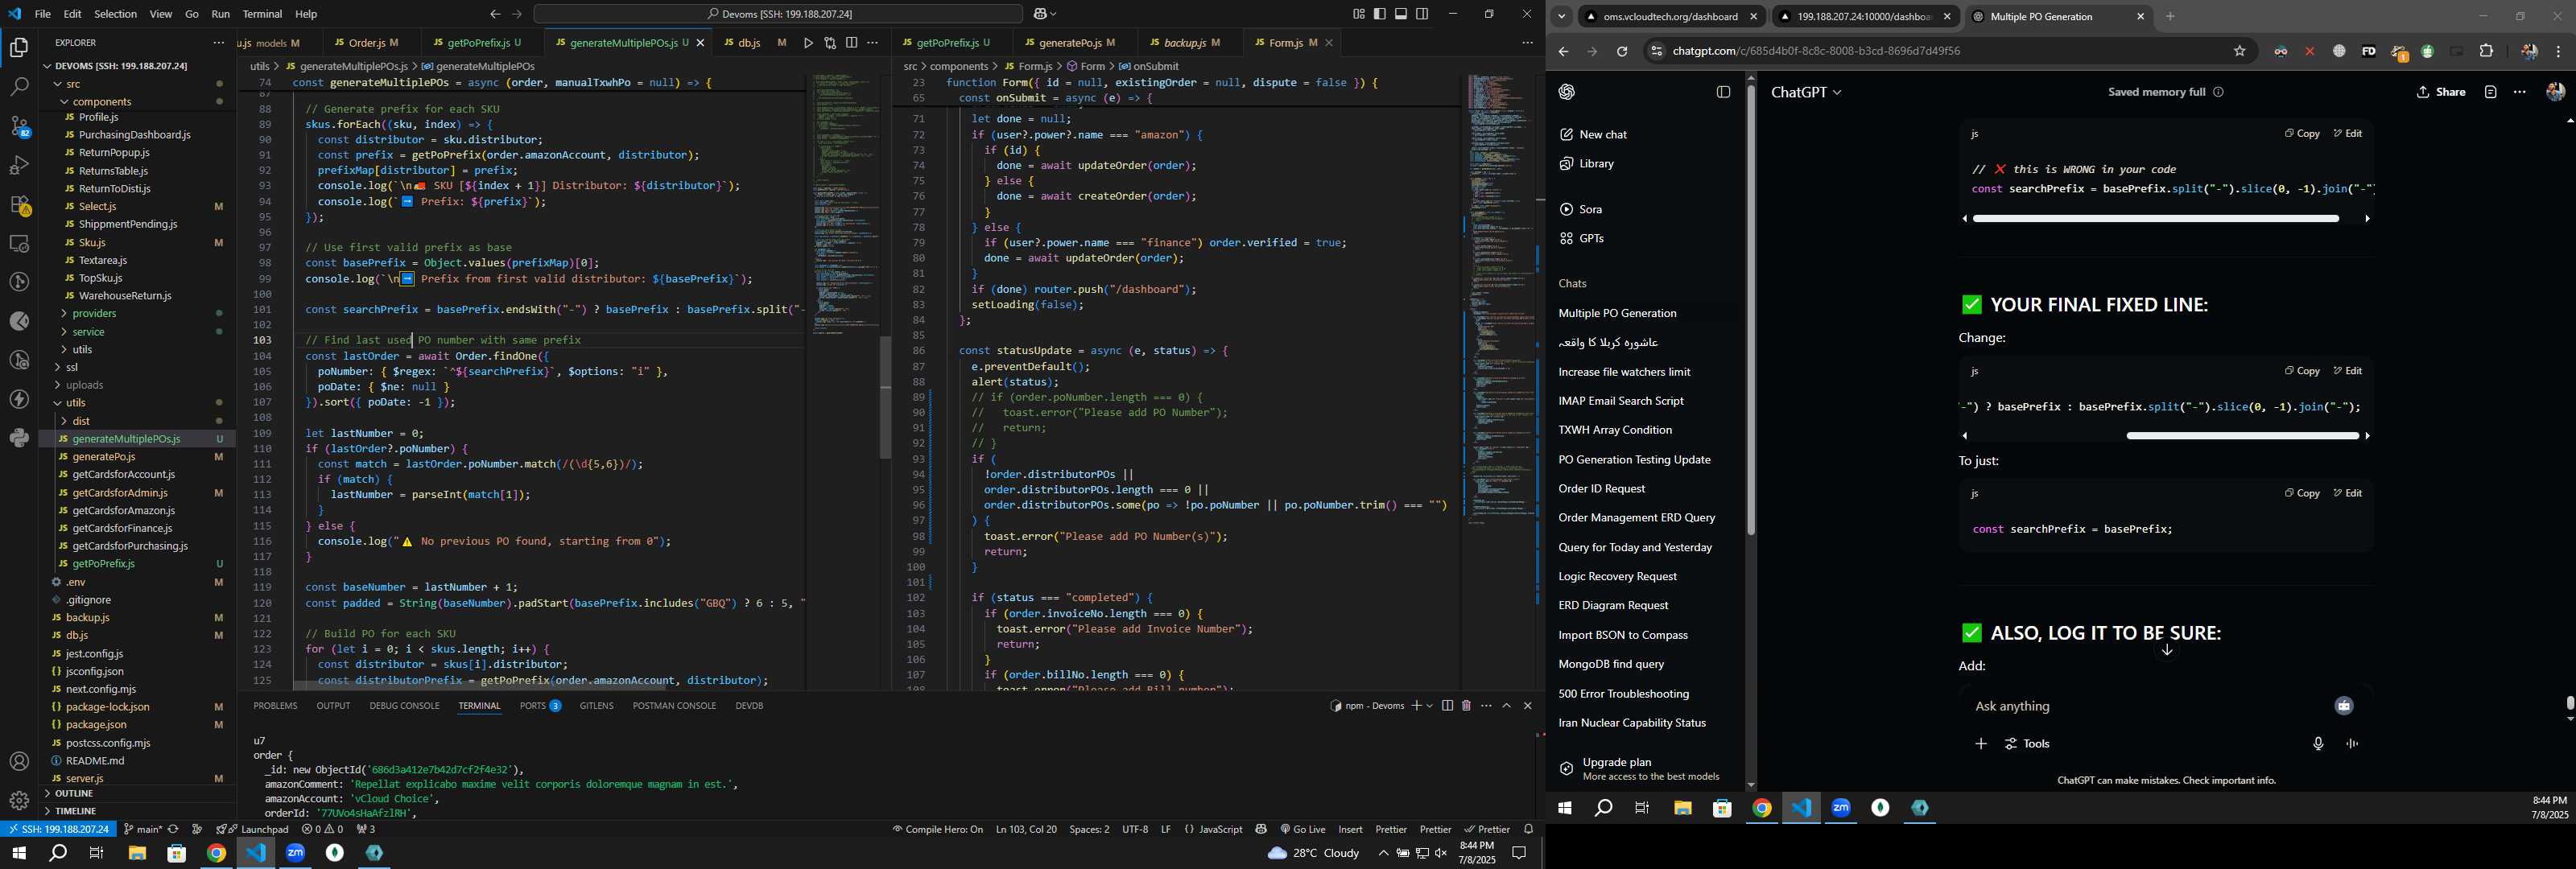The width and height of the screenshot is (2576, 869).
Task: Kill terminal with the trash icon
Action: pos(1466,706)
